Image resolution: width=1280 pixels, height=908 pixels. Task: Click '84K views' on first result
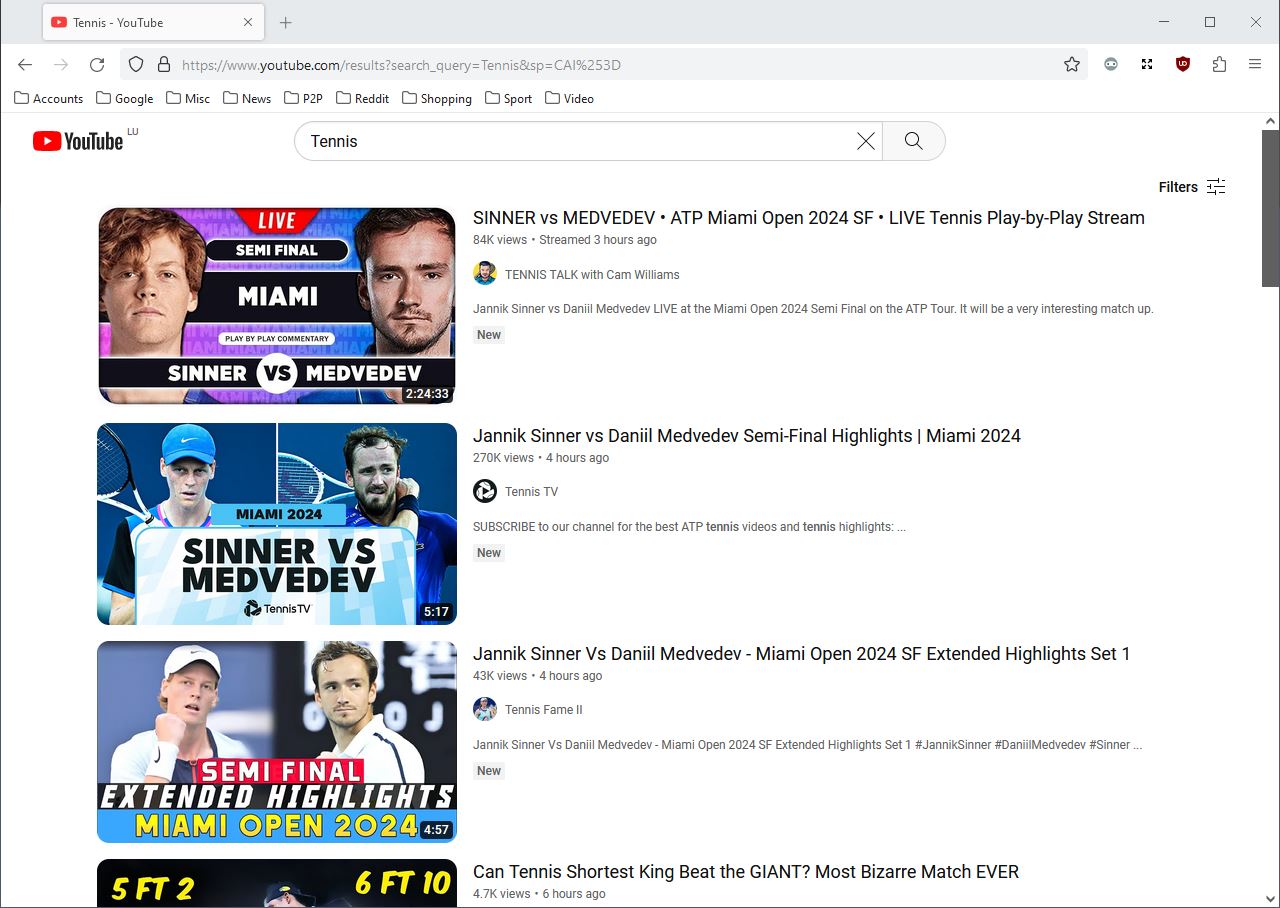[500, 240]
